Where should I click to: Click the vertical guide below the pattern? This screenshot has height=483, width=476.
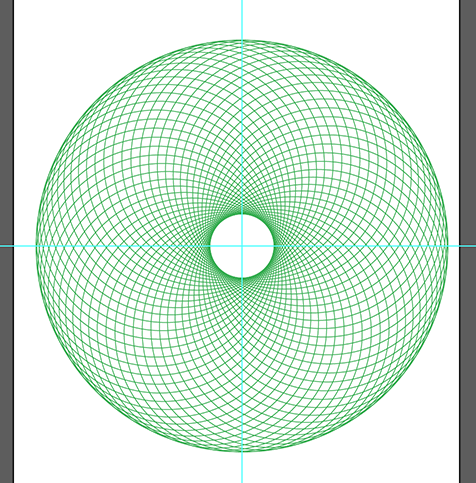[x=242, y=468]
